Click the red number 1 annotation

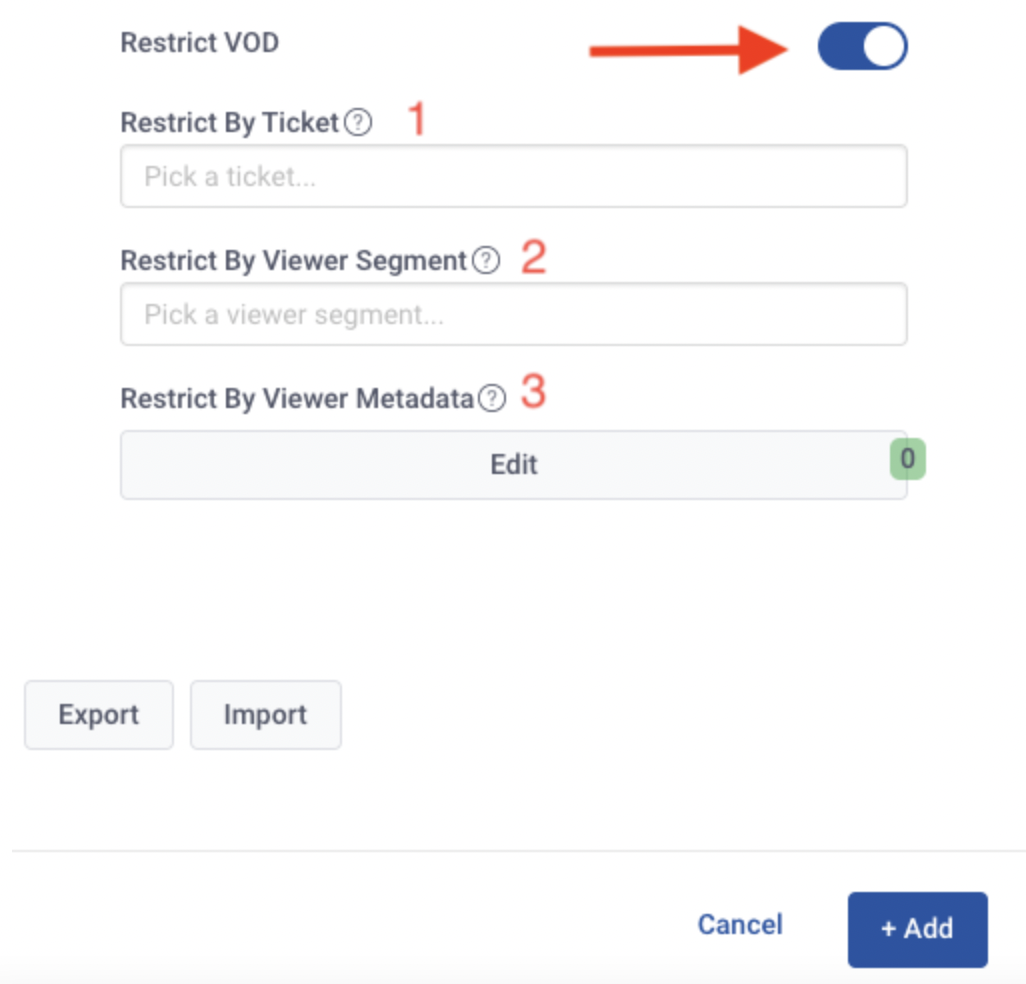point(417,119)
